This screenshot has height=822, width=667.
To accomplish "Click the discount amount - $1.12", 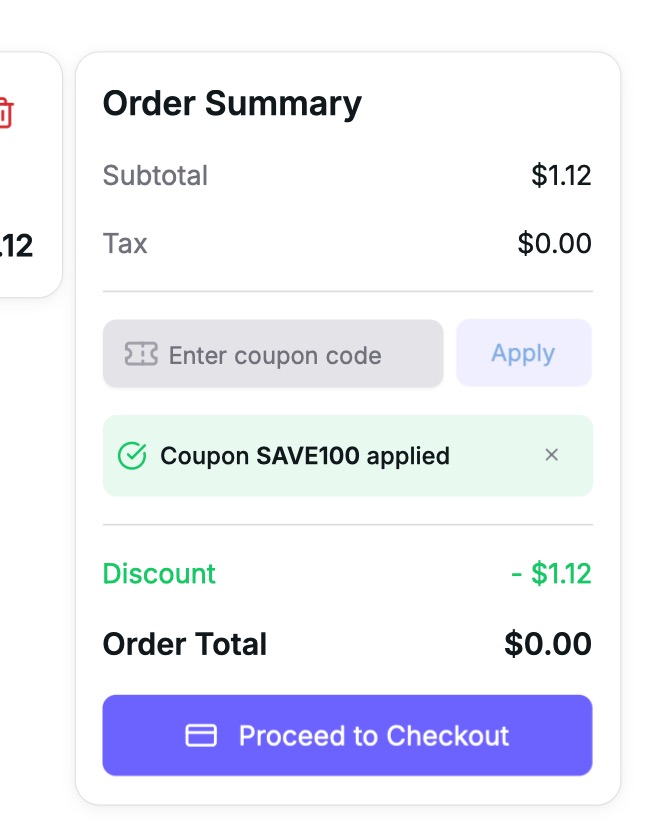I will point(551,574).
